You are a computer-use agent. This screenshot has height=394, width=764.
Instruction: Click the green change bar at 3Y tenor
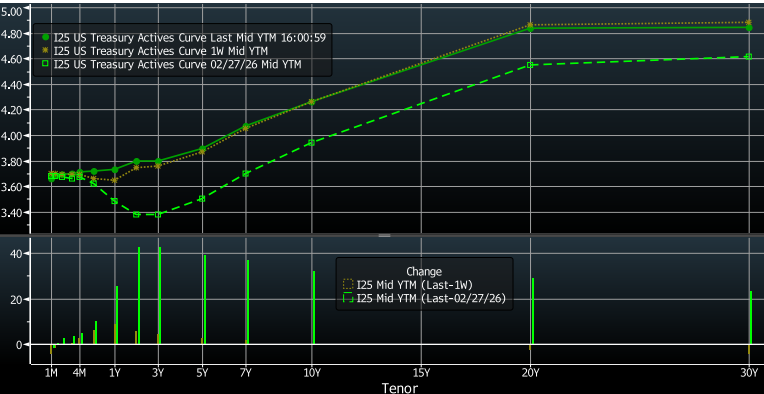pyautogui.click(x=160, y=296)
